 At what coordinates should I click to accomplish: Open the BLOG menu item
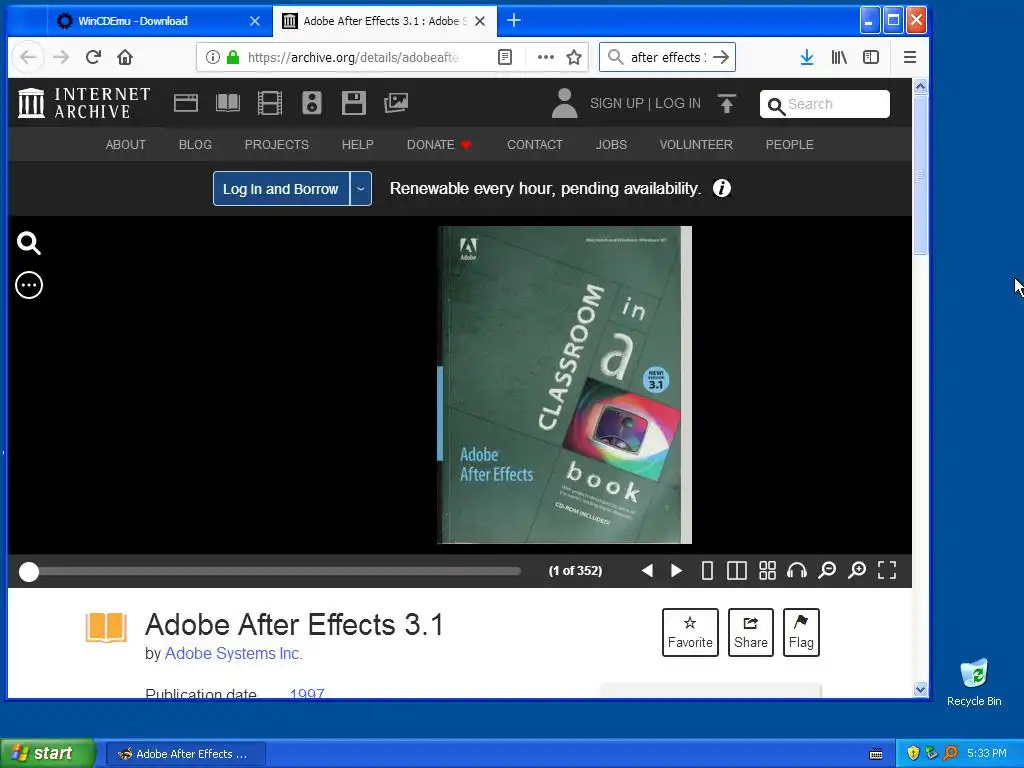[x=195, y=144]
